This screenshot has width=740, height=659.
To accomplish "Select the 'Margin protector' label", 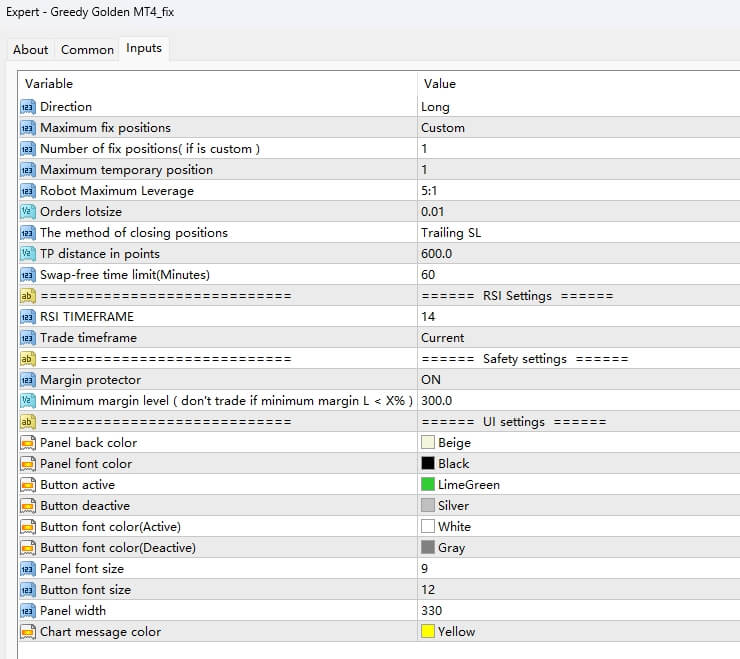I will [91, 380].
